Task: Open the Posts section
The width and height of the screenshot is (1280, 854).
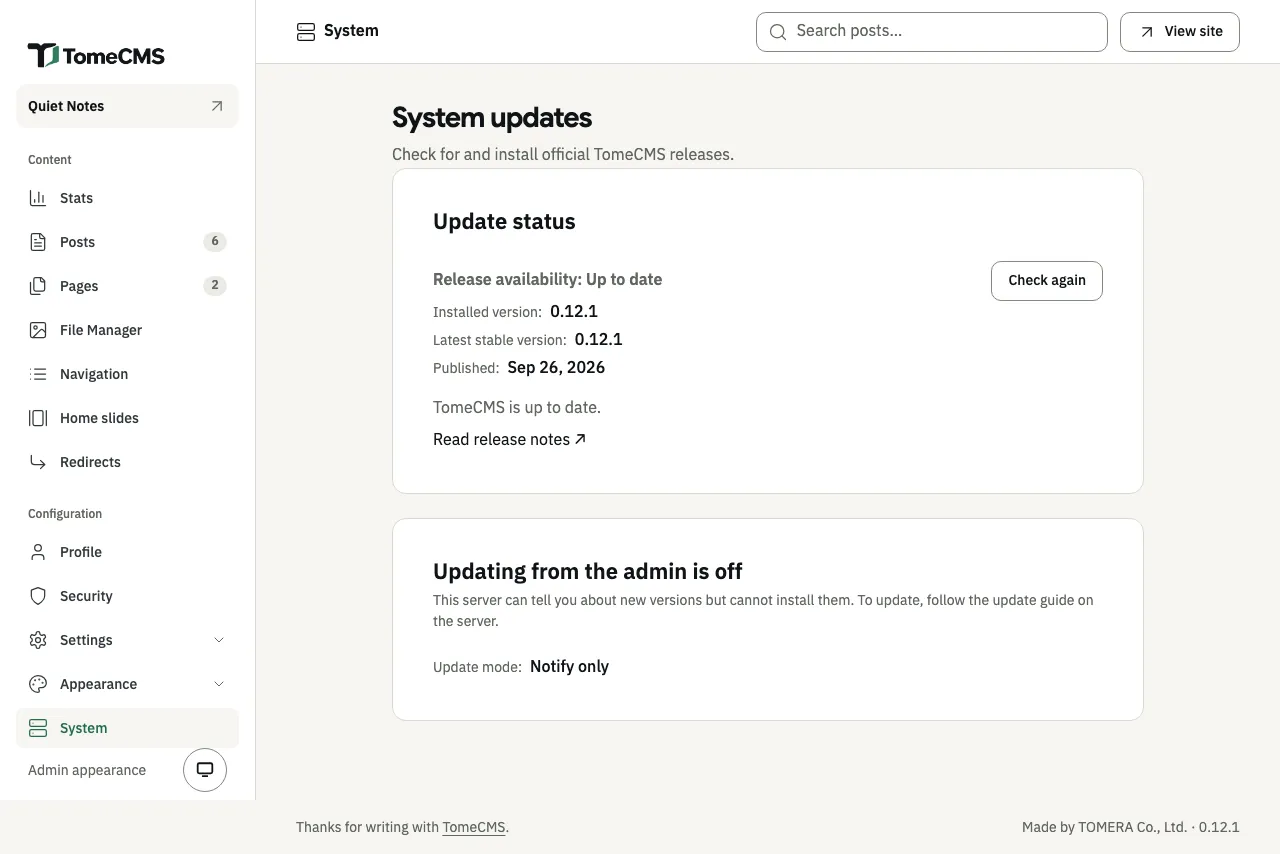Action: coord(127,242)
